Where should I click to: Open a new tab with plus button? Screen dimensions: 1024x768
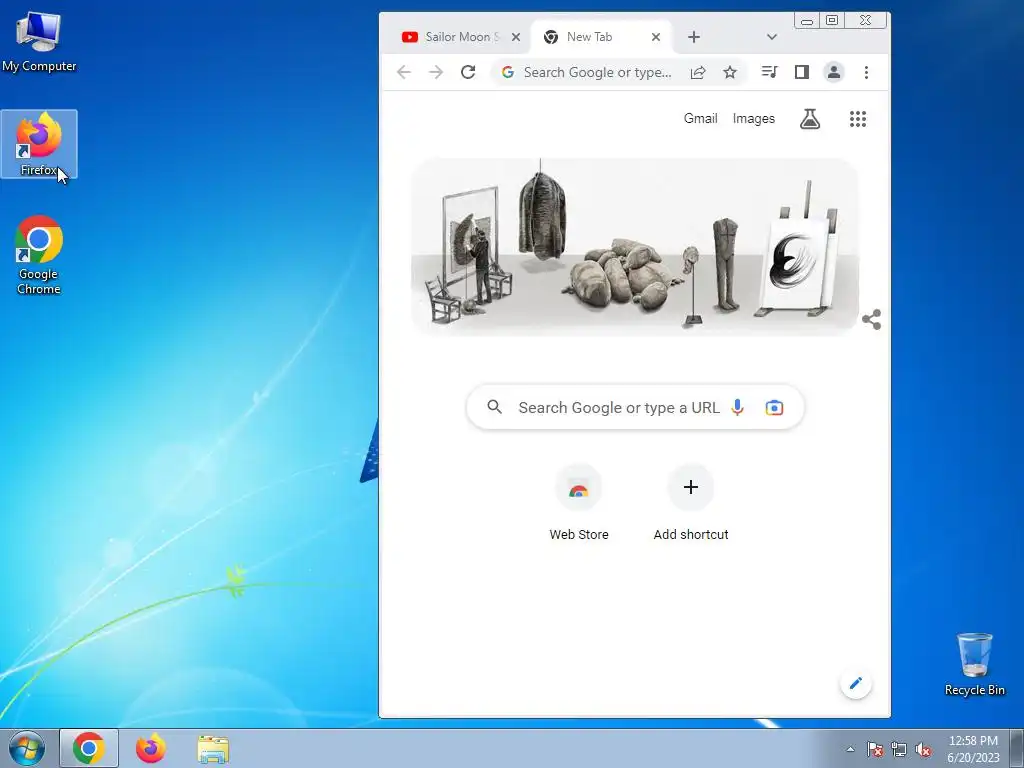coord(694,37)
